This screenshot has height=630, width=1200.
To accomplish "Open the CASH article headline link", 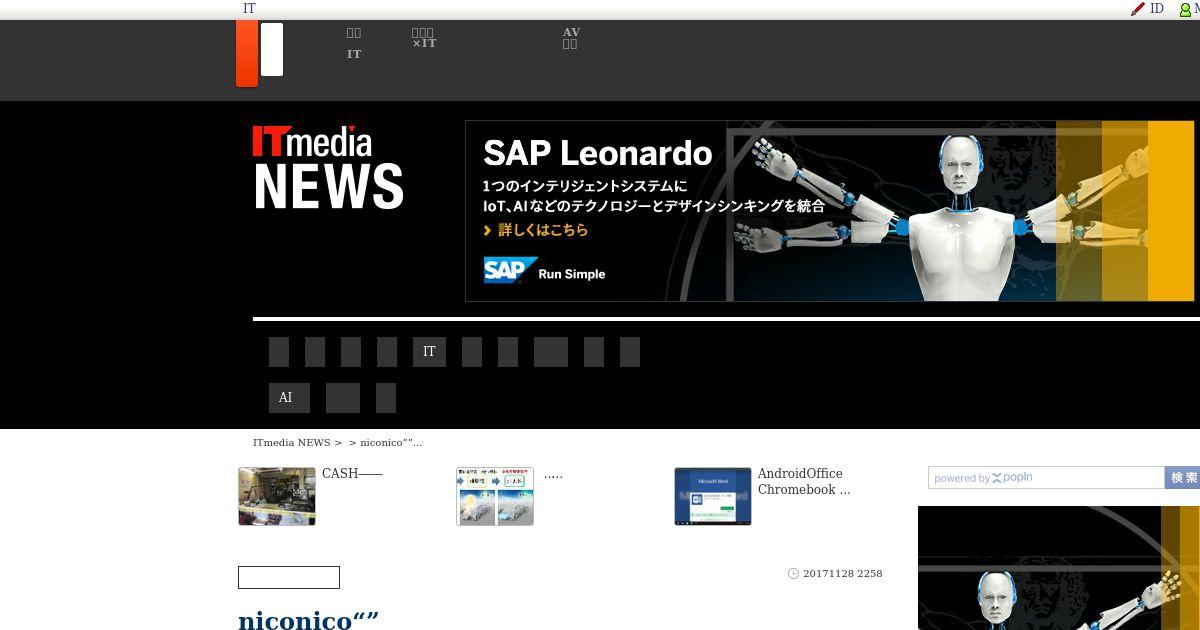I will (x=352, y=474).
